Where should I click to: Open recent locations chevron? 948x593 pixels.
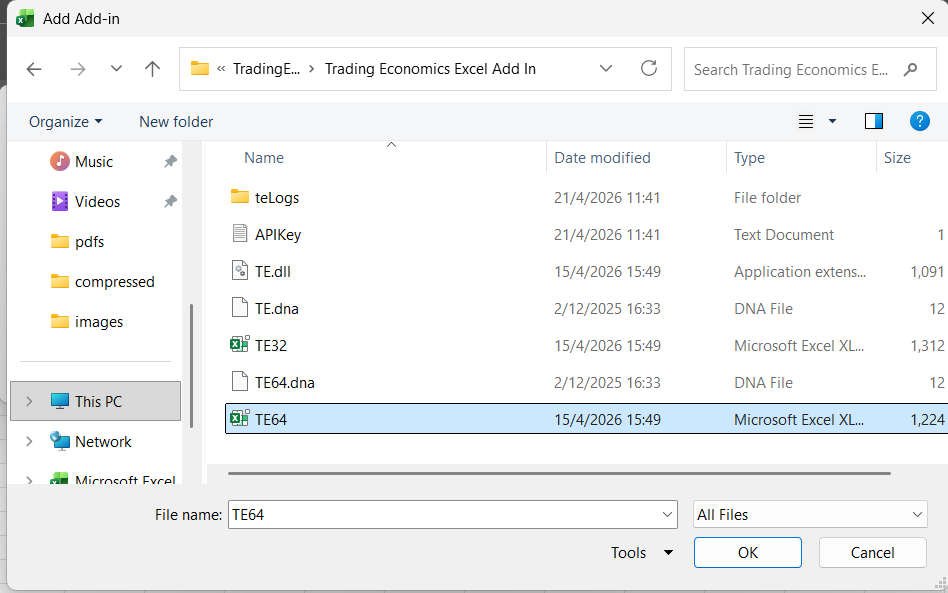click(116, 68)
